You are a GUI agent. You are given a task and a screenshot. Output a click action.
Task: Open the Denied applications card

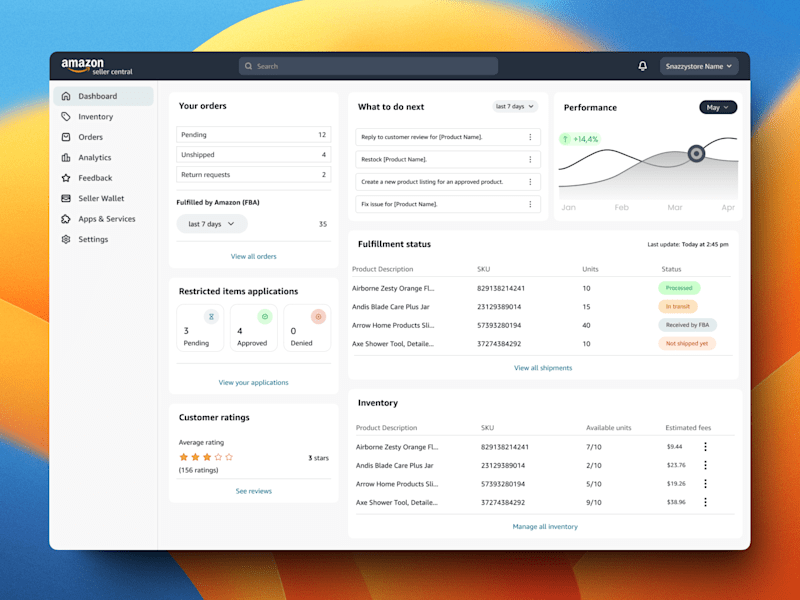(307, 328)
